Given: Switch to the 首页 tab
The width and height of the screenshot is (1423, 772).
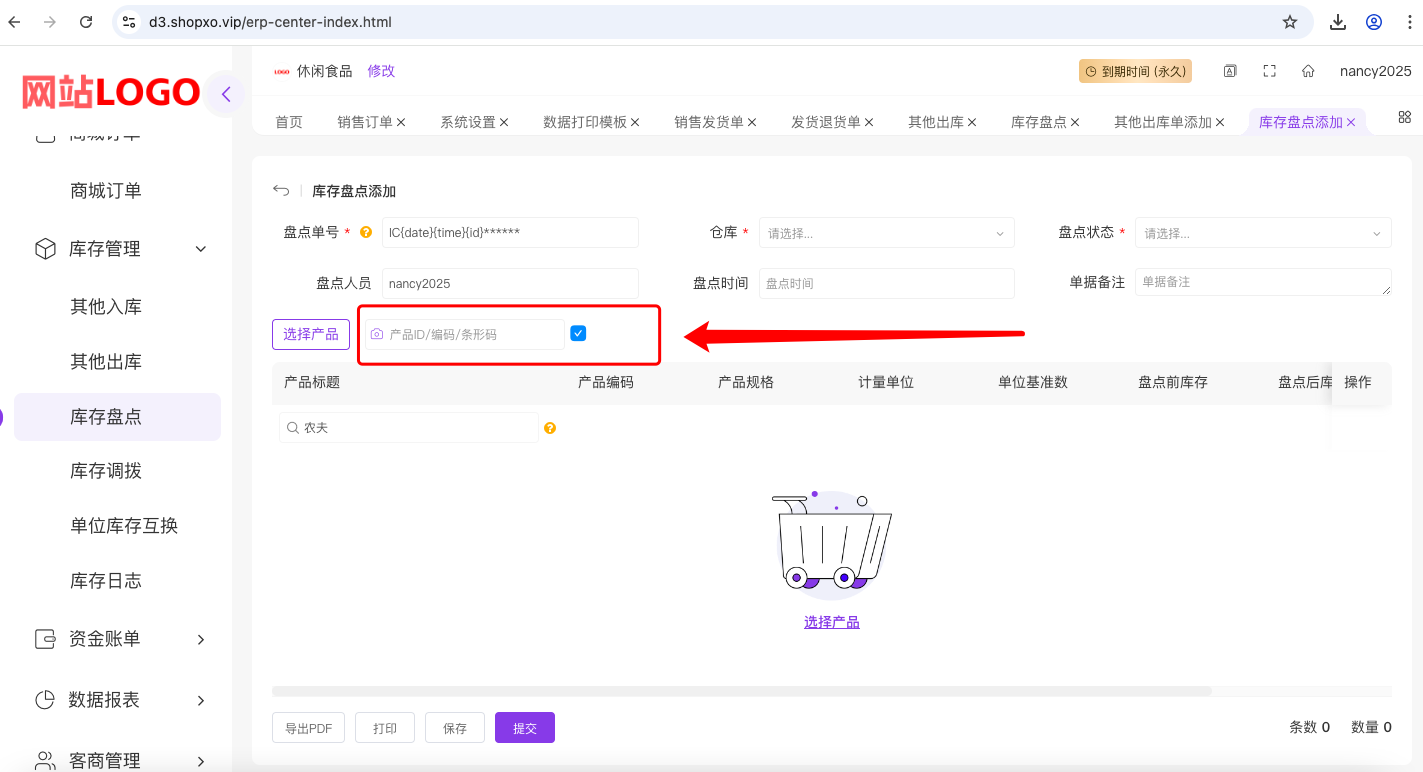Looking at the screenshot, I should pos(289,122).
